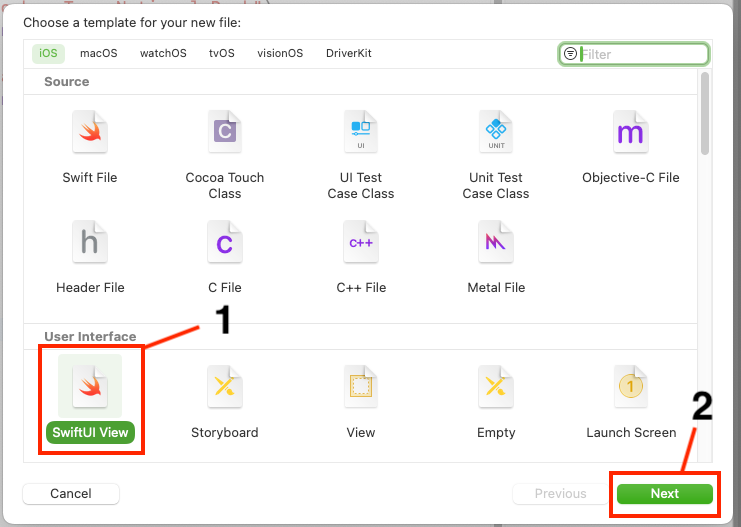The image size is (741, 527).
Task: Click the Cancel button
Action: click(x=71, y=493)
